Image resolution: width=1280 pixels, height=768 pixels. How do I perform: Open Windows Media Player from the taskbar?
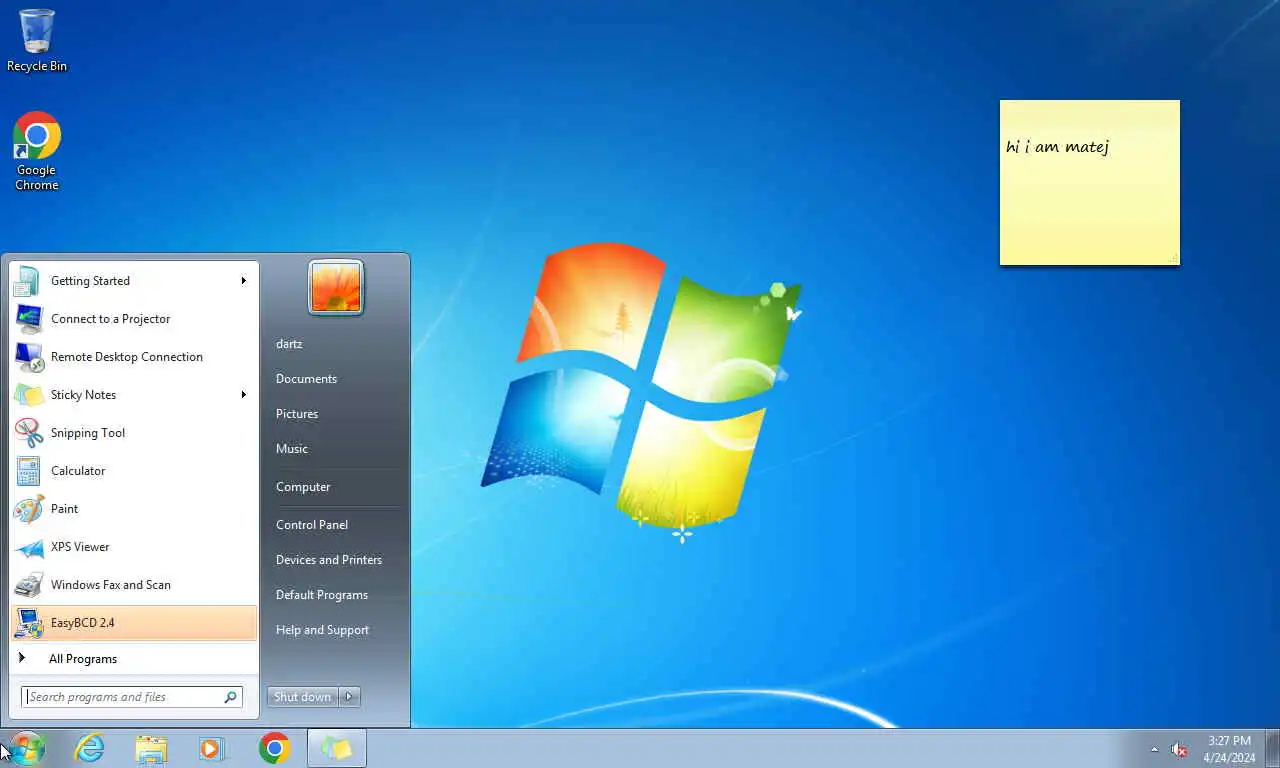pyautogui.click(x=213, y=748)
